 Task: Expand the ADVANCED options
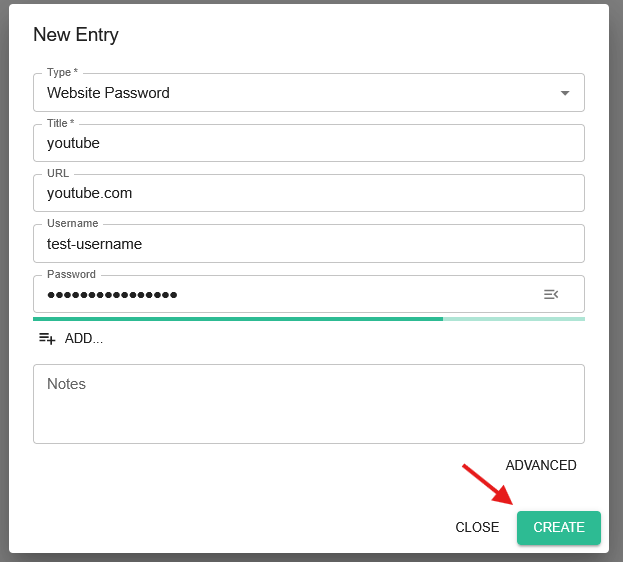tap(541, 465)
